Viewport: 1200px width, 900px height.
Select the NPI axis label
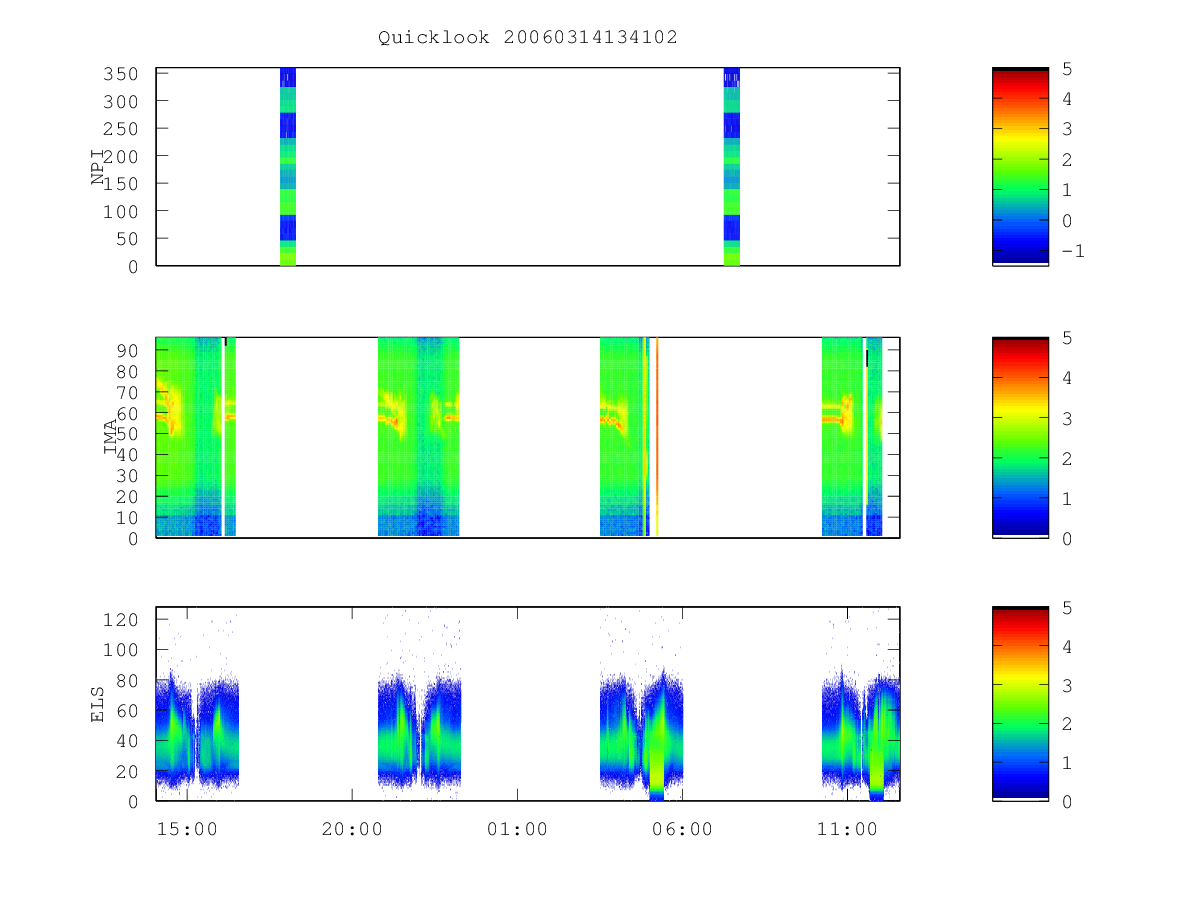click(99, 166)
